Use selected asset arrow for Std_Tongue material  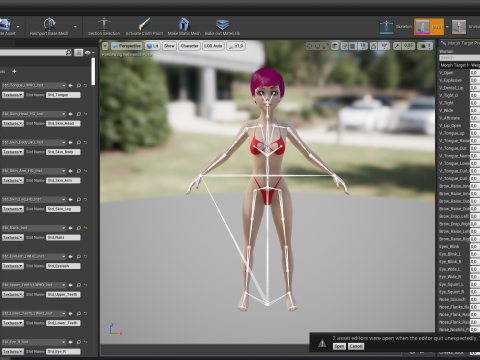[x=71, y=86]
